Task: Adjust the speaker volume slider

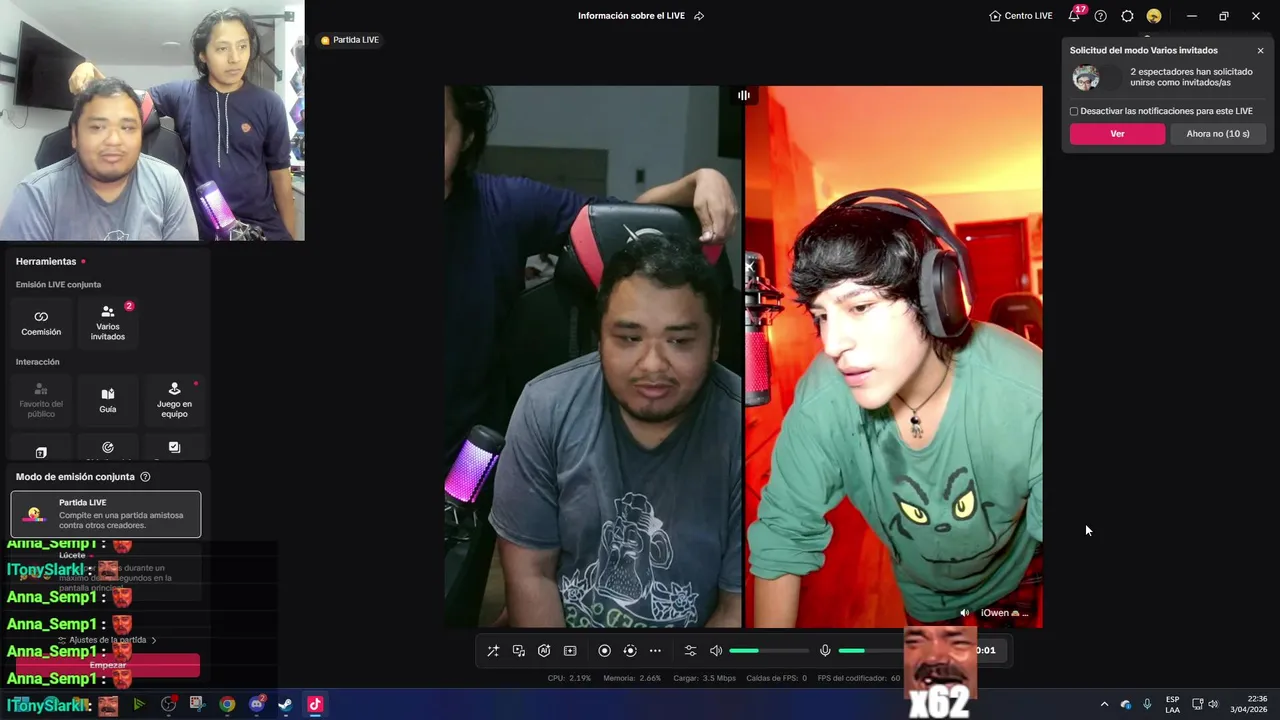Action: 768,651
